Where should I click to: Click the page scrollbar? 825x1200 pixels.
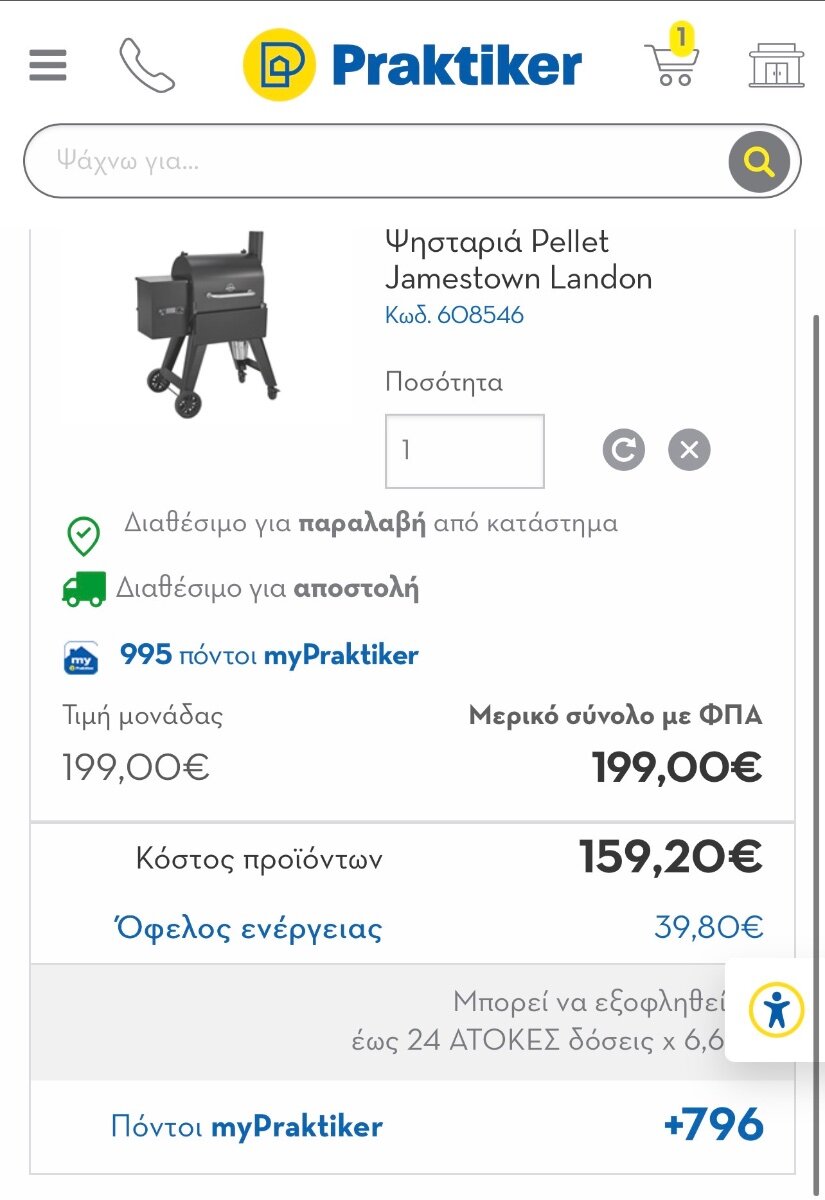817,600
